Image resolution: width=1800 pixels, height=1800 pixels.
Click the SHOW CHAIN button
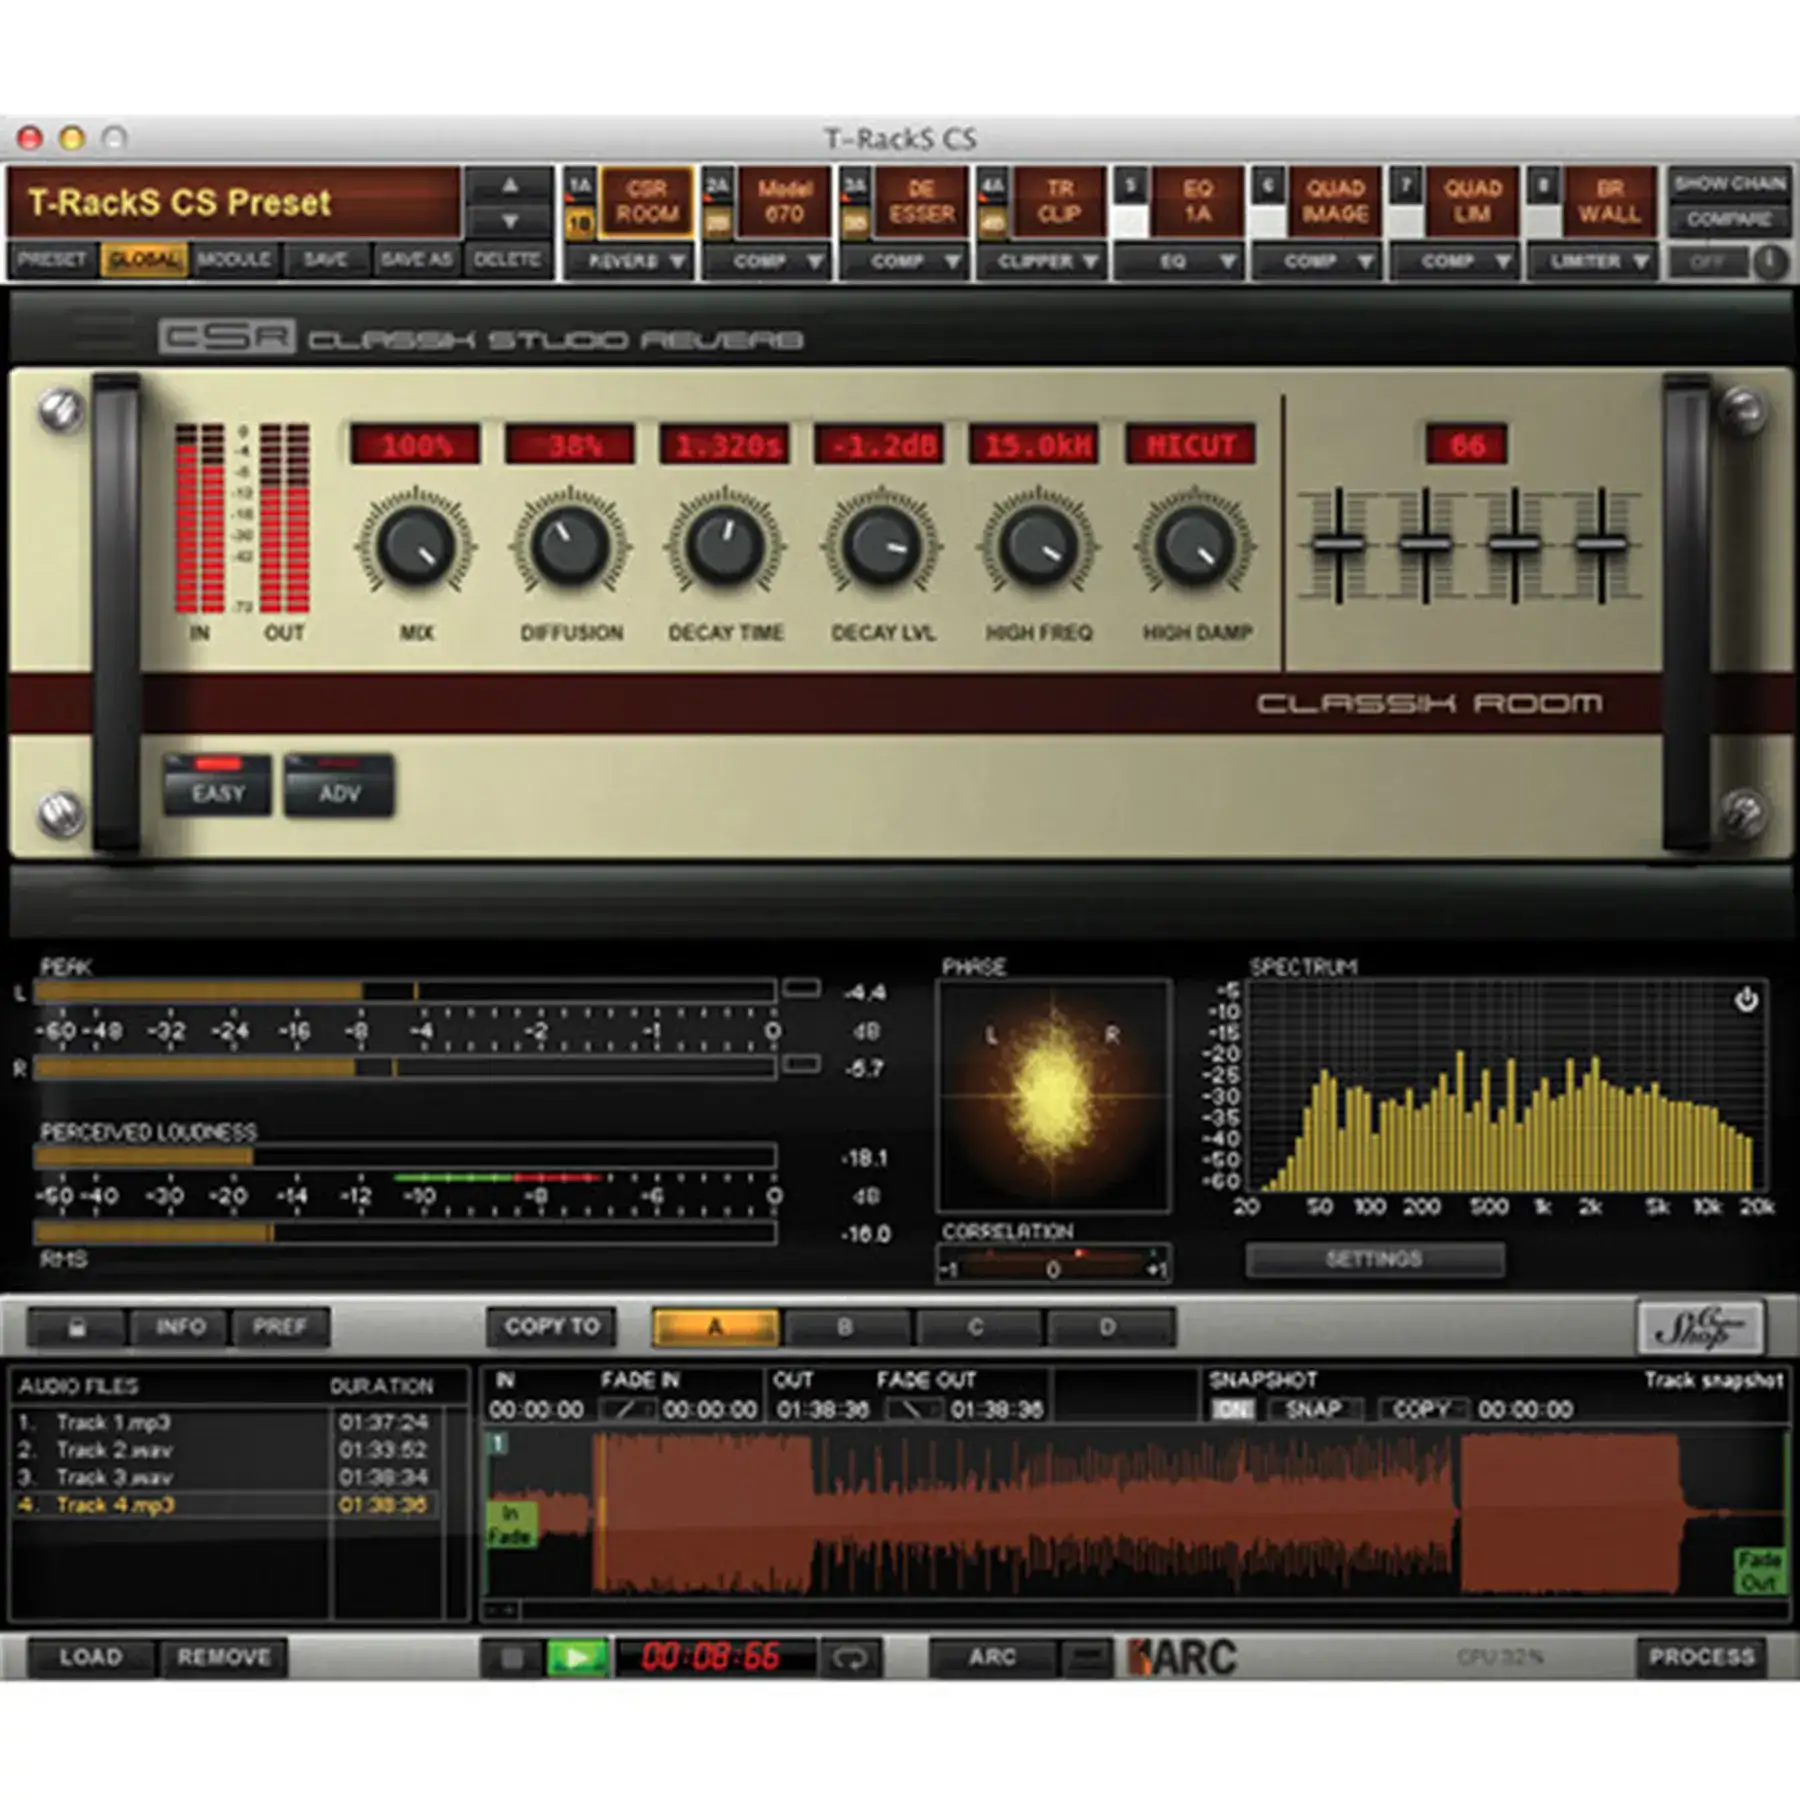click(x=1729, y=184)
